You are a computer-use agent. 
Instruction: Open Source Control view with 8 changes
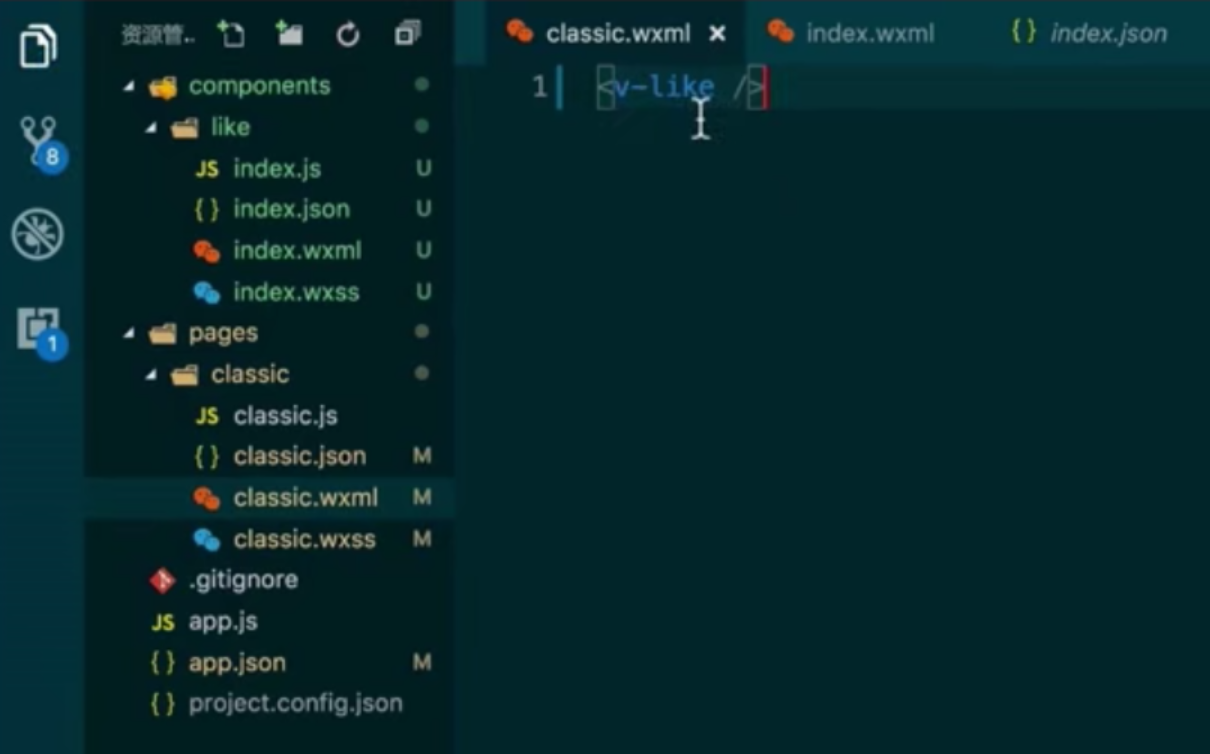pos(40,141)
